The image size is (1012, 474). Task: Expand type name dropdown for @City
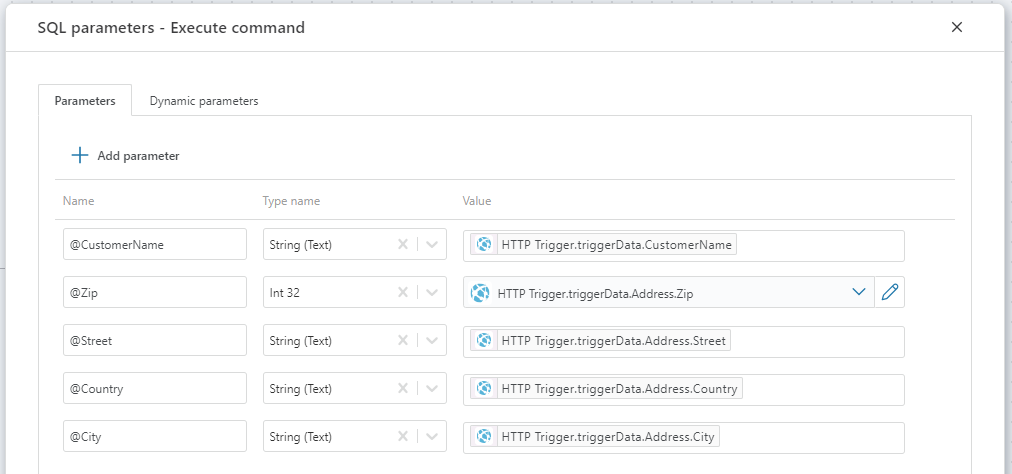[432, 436]
